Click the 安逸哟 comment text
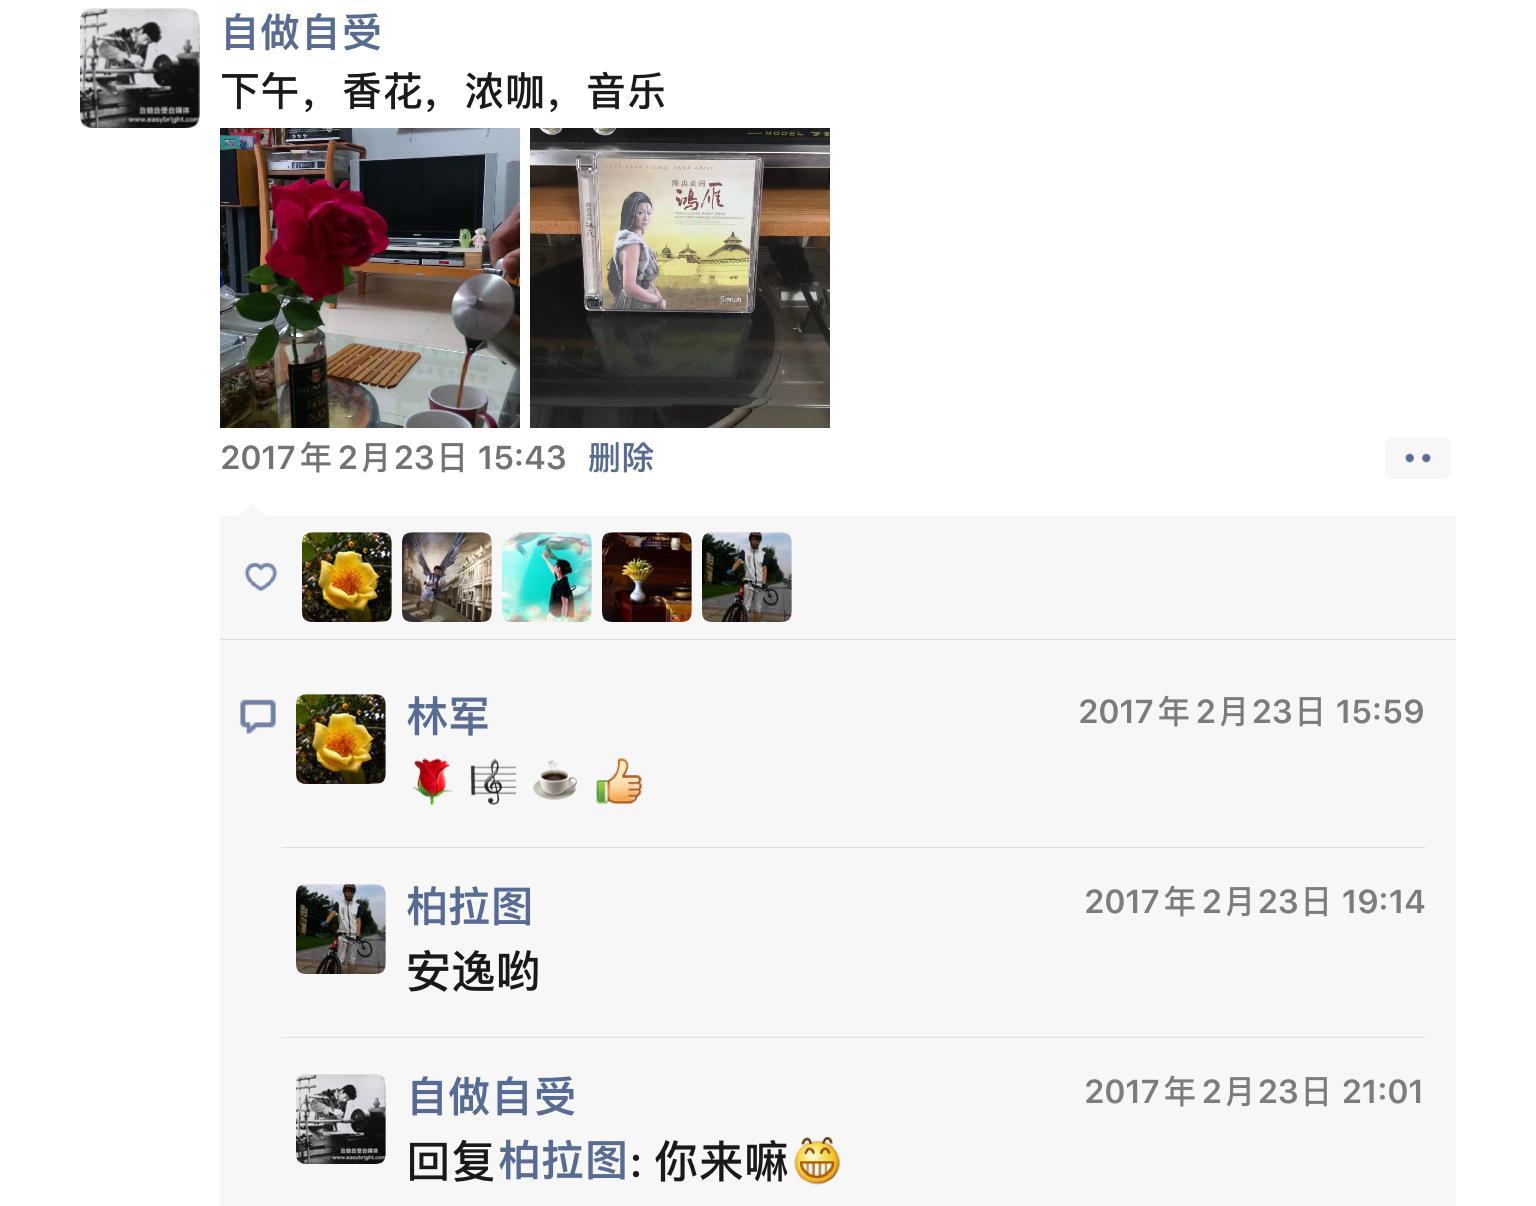 coord(473,972)
